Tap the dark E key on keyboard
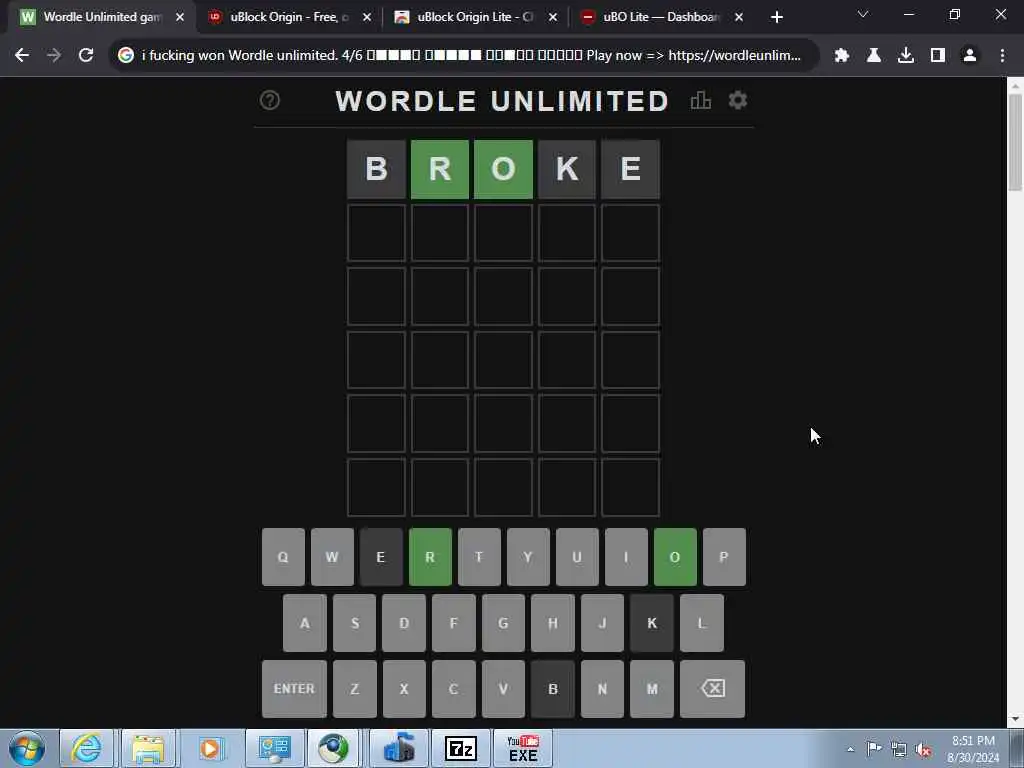Image resolution: width=1024 pixels, height=768 pixels. point(381,557)
